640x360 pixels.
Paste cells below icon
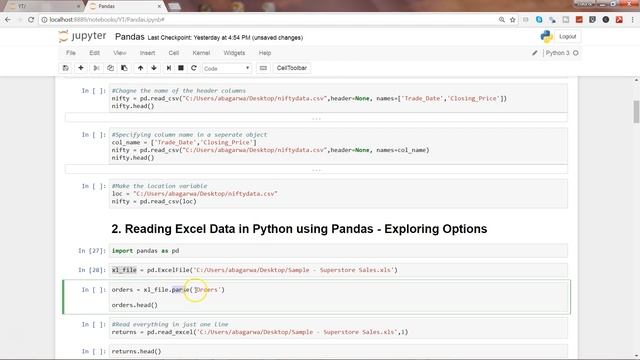click(x=124, y=68)
